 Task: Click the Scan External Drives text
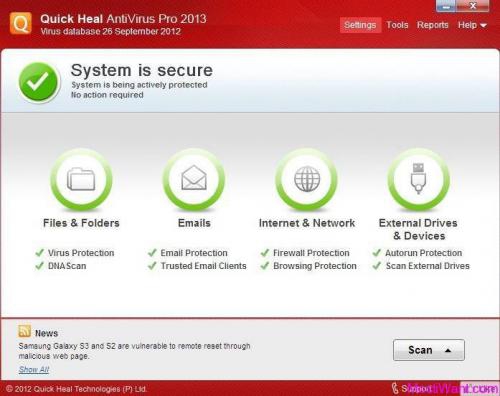428,266
